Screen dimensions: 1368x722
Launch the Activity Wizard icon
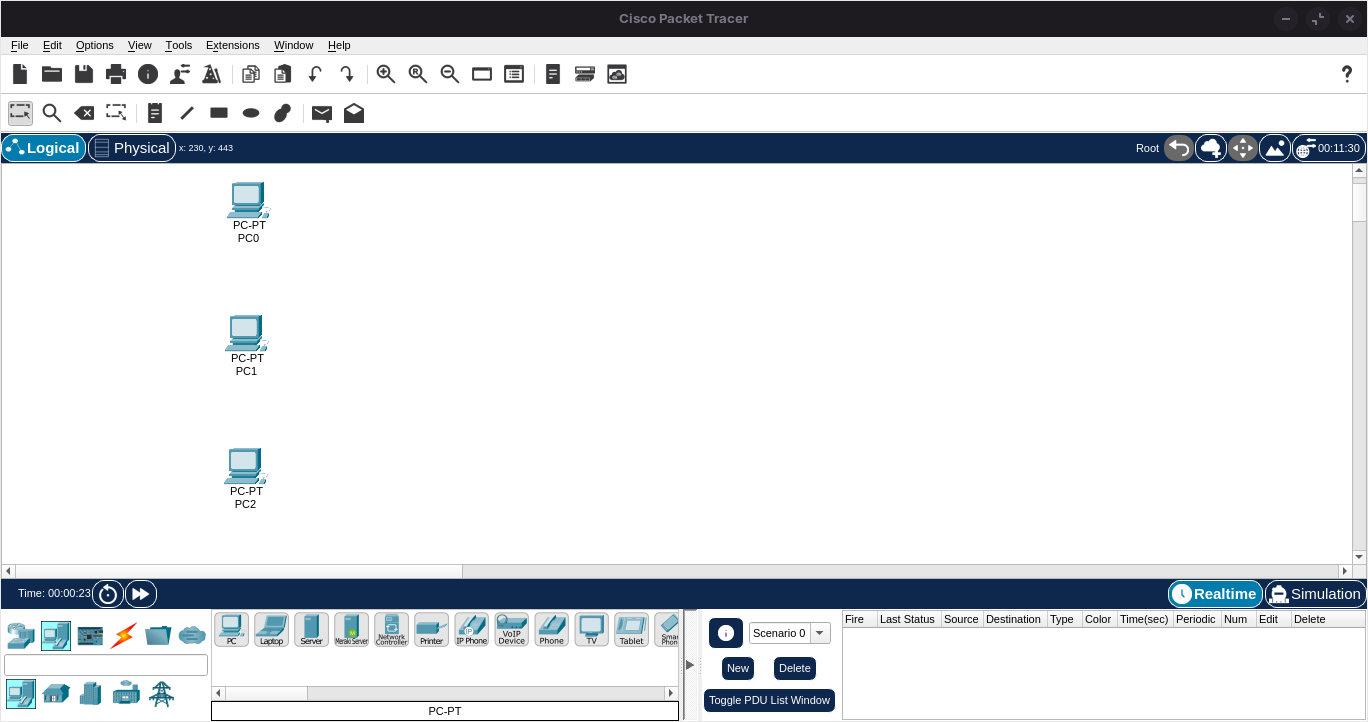point(211,74)
